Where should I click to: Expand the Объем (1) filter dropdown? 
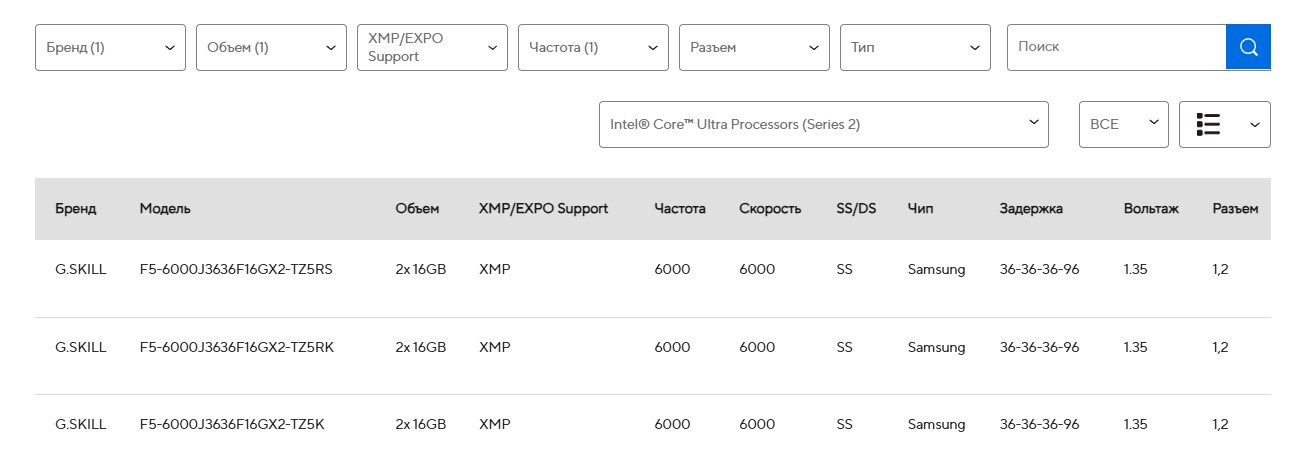click(271, 47)
